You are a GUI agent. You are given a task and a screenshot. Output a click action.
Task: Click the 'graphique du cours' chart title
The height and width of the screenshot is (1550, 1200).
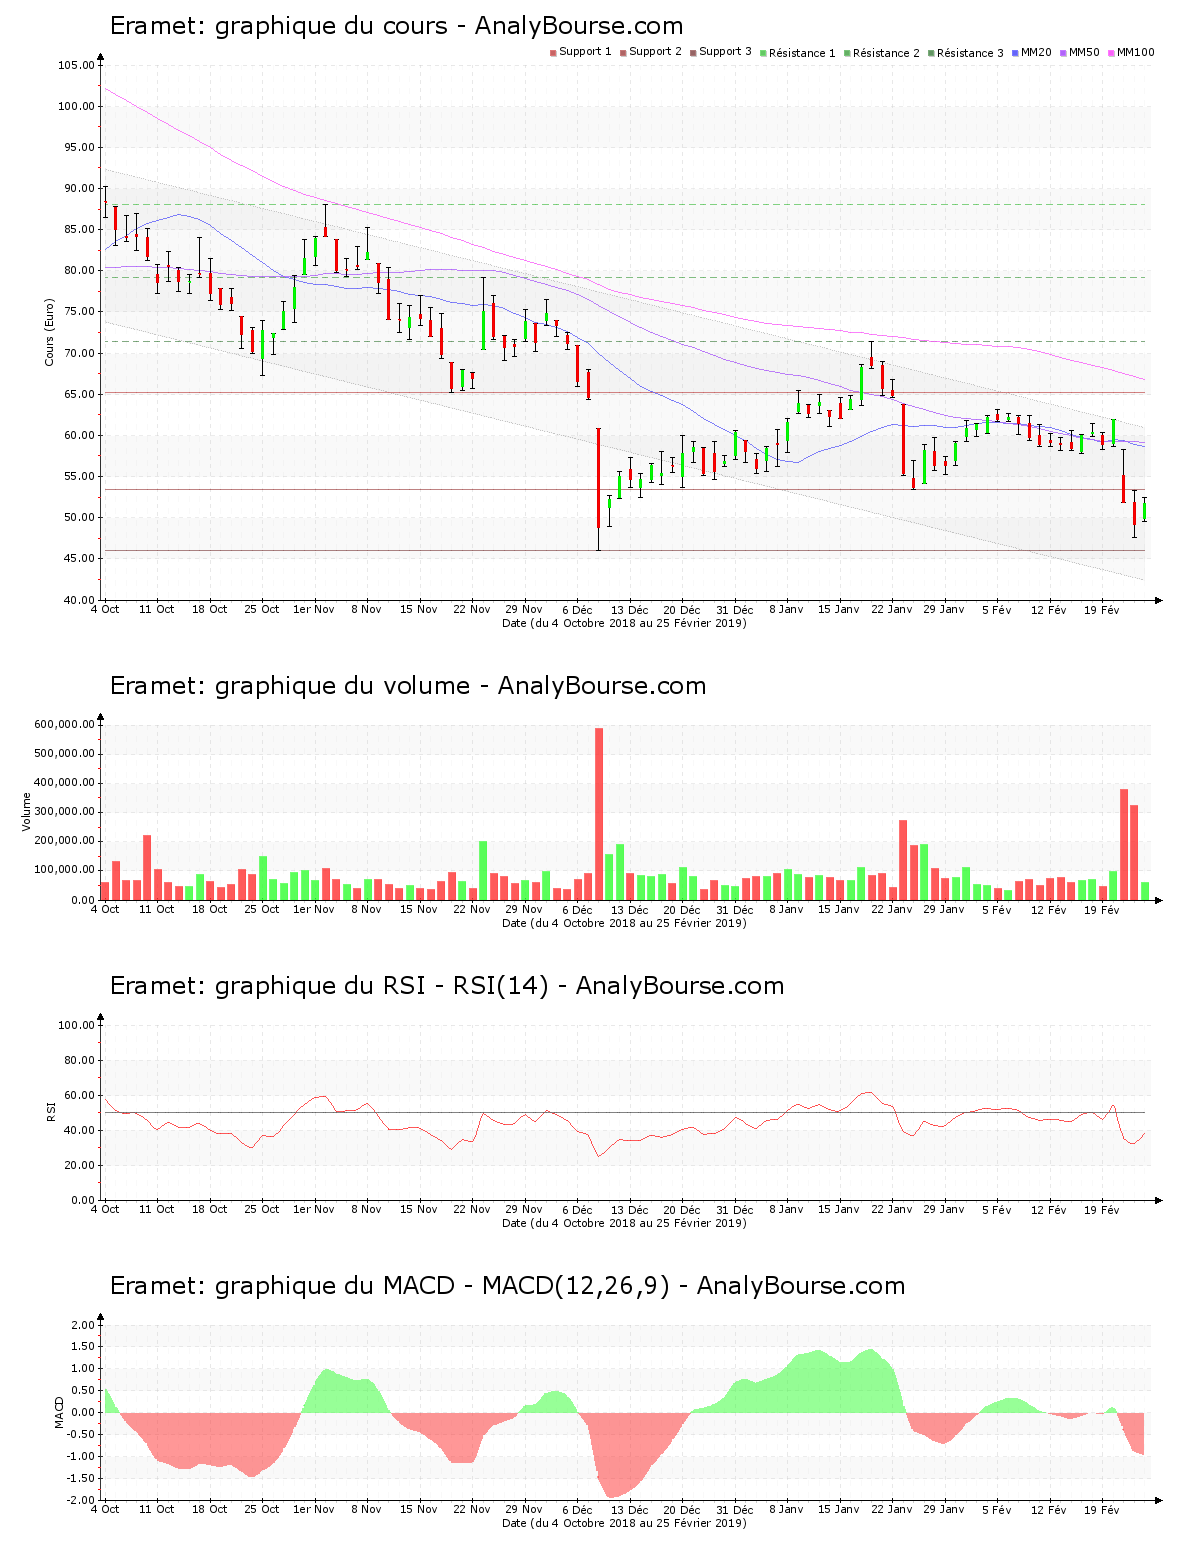397,26
